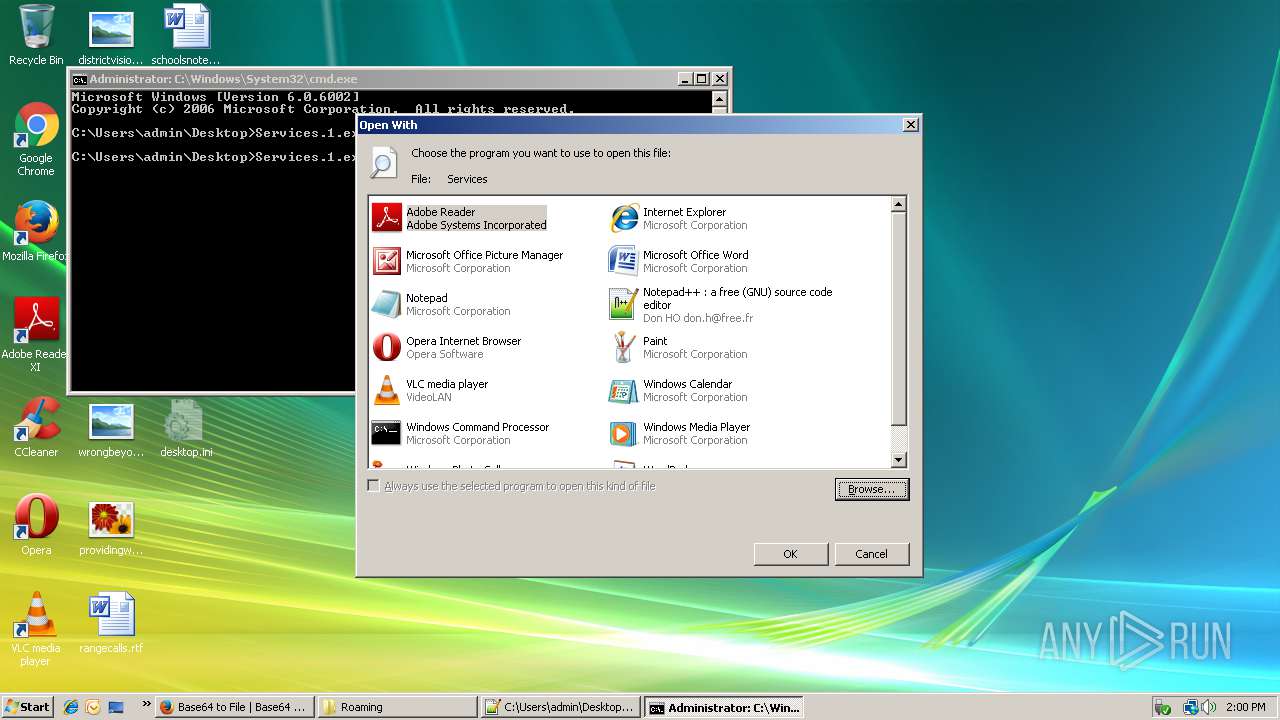Choose Internet Explorer from program list
Image resolution: width=1280 pixels, height=720 pixels.
tap(678, 218)
